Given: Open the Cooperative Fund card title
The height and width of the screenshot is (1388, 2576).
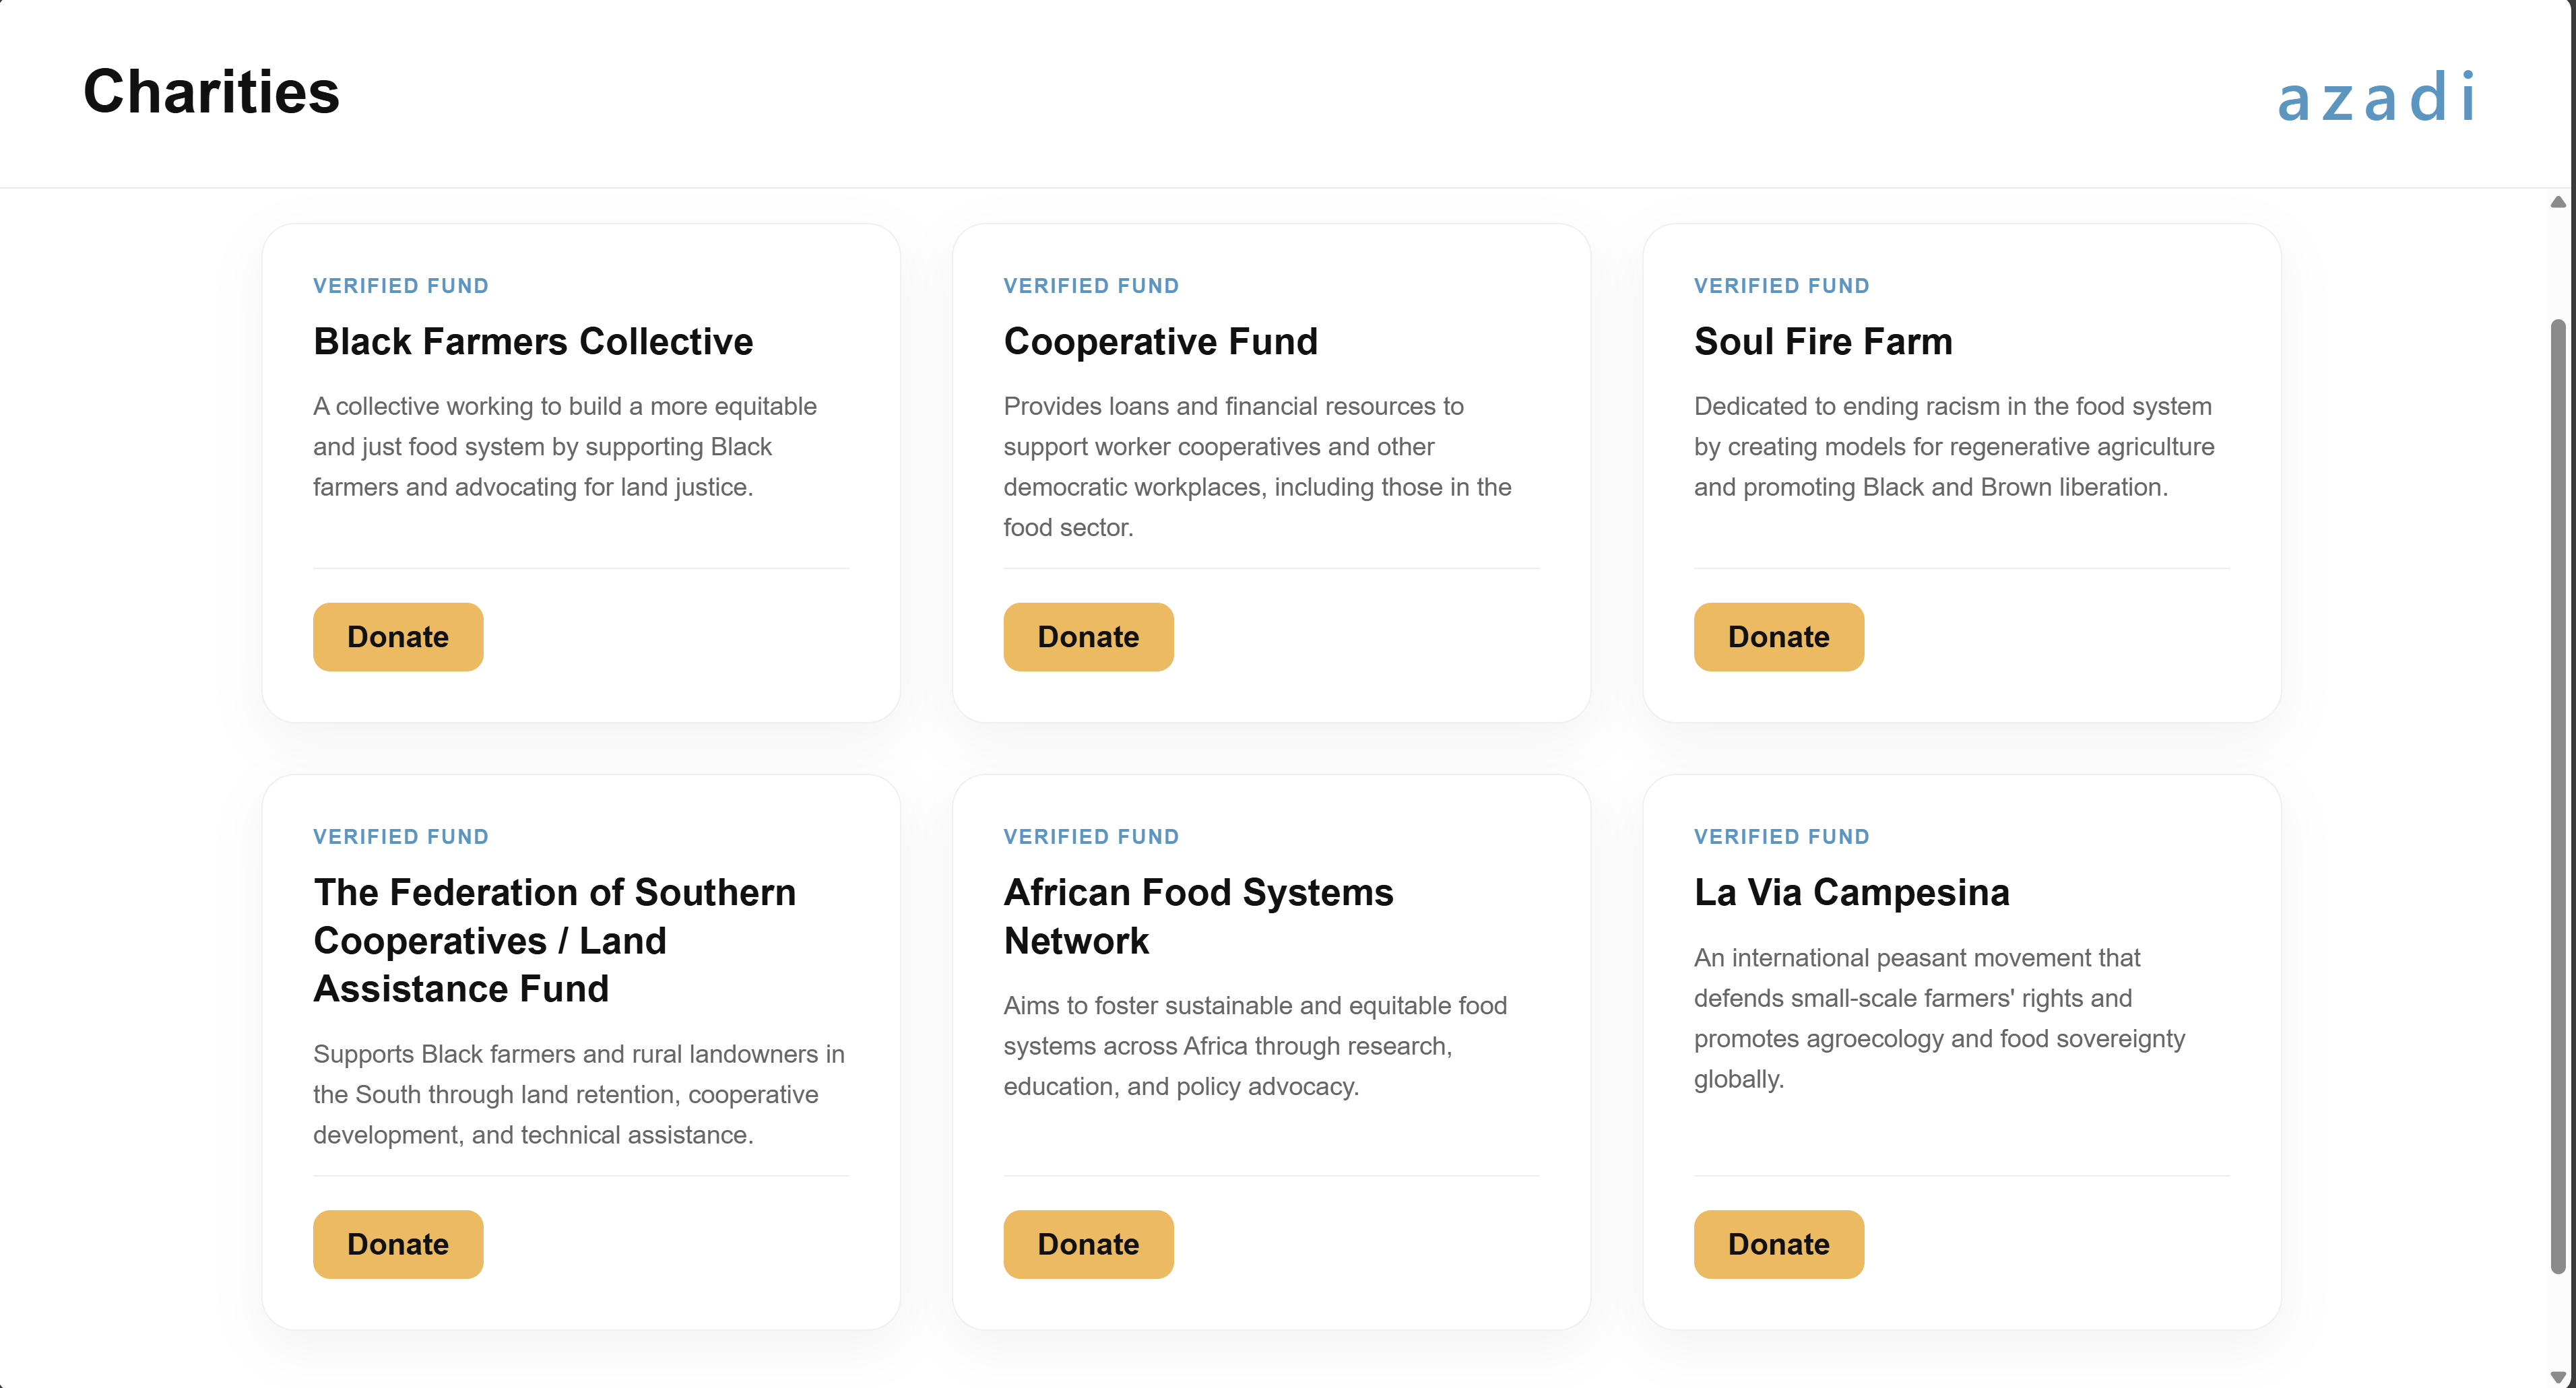Looking at the screenshot, I should click(x=1160, y=341).
